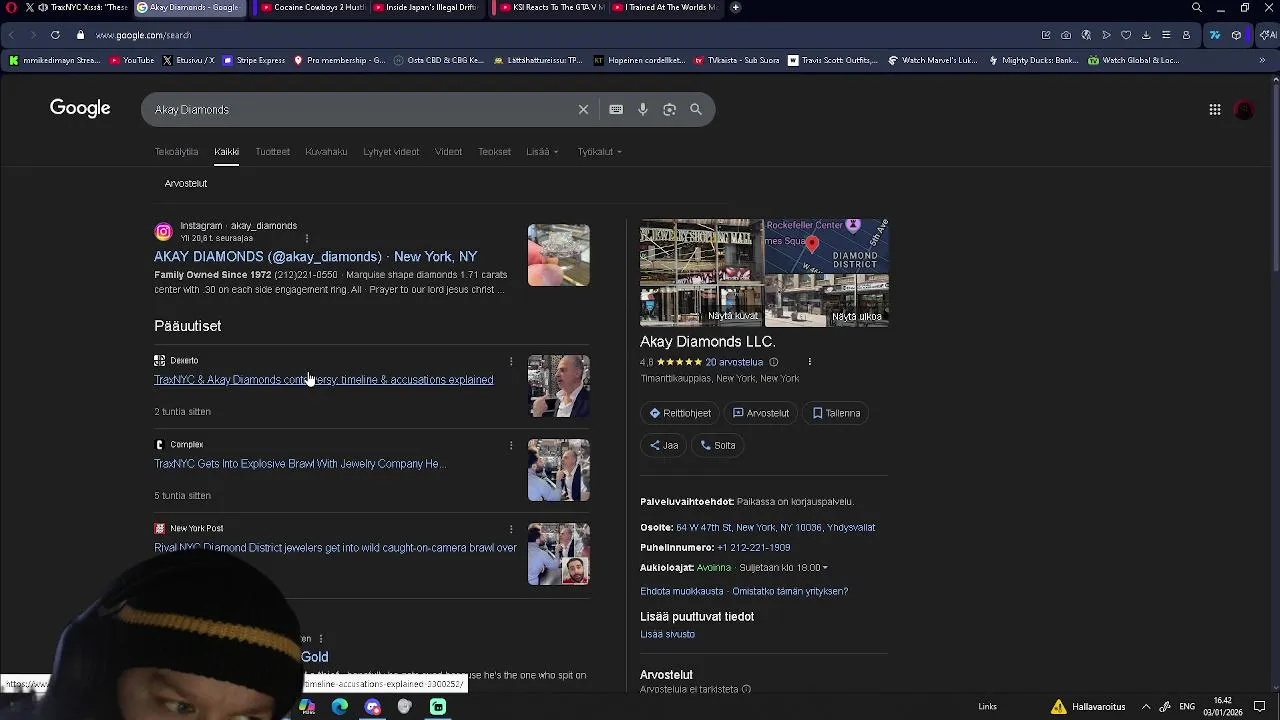Open three-dot menu for the Dexerto article

511,361
